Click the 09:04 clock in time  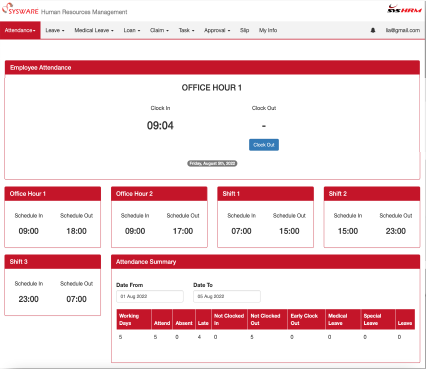[160, 126]
